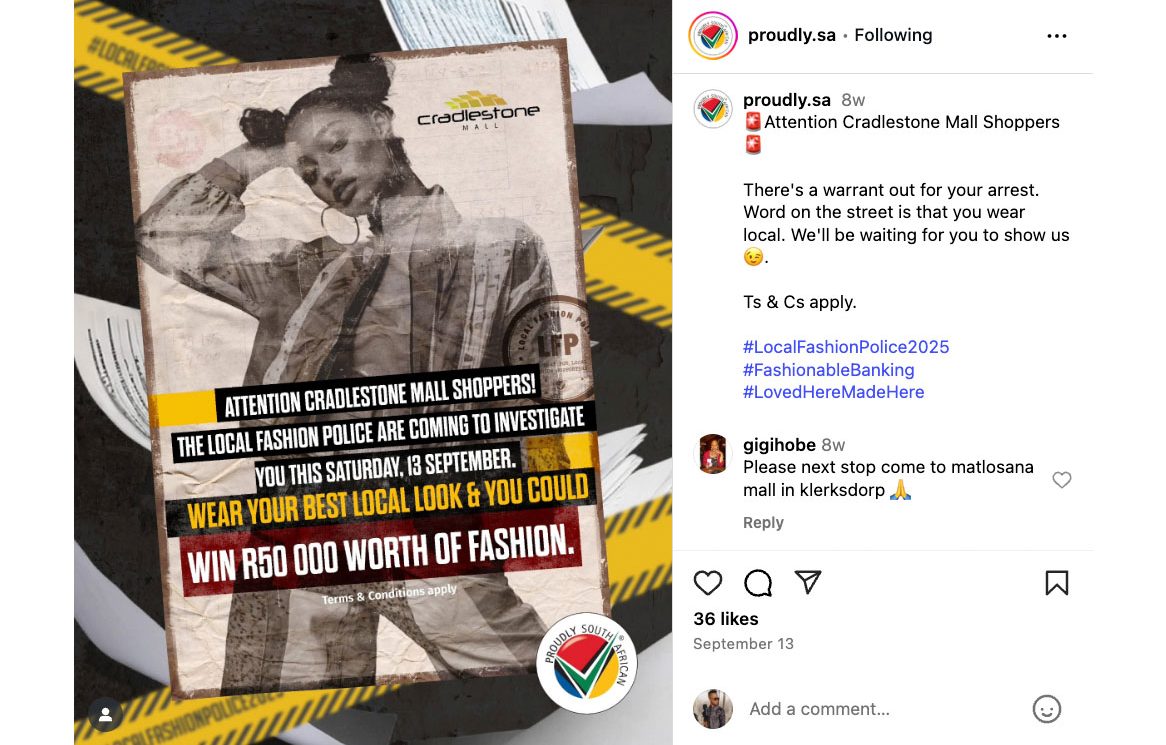Reply to gigihobe's comment
This screenshot has width=1166, height=745.
(763, 523)
